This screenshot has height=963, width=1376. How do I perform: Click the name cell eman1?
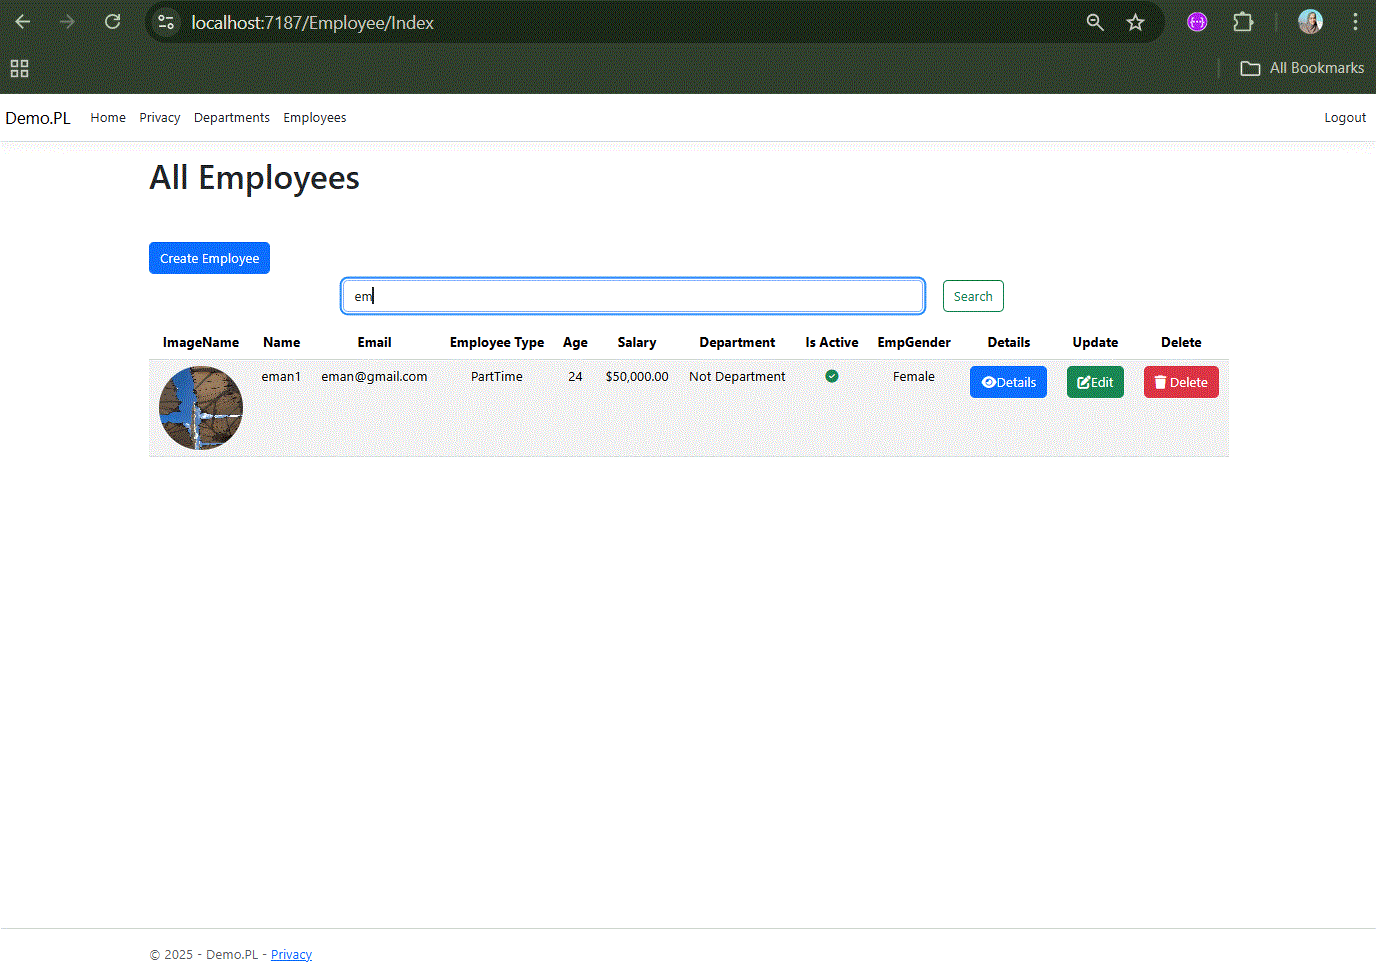[281, 377]
